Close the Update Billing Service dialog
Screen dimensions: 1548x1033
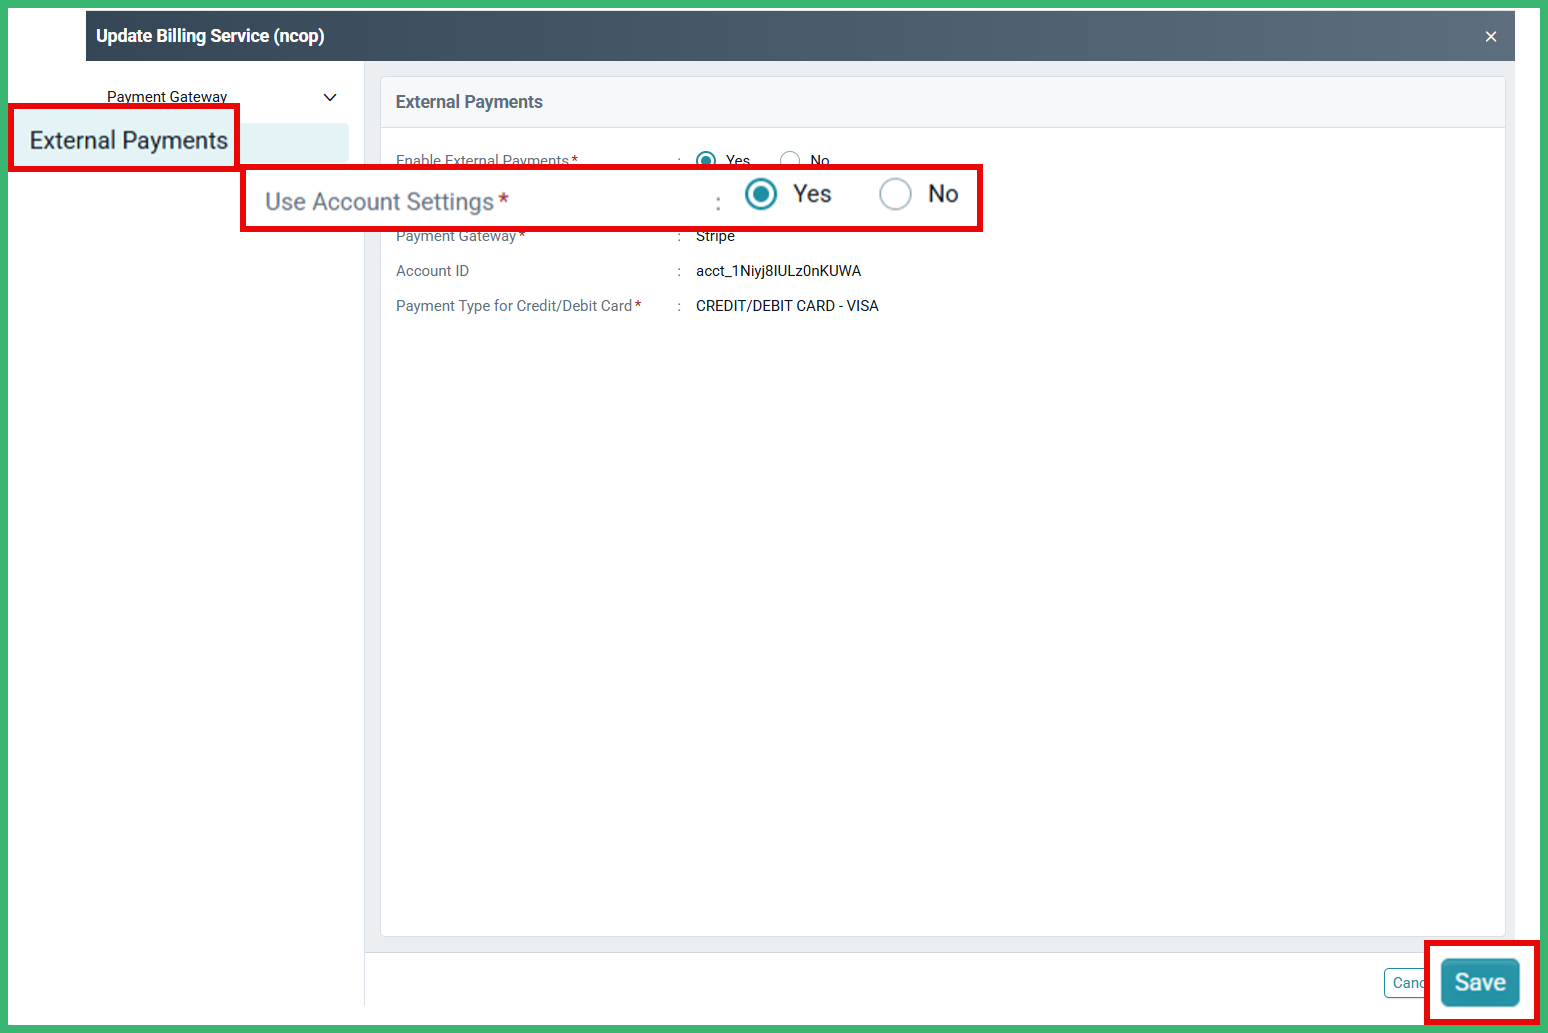point(1490,36)
